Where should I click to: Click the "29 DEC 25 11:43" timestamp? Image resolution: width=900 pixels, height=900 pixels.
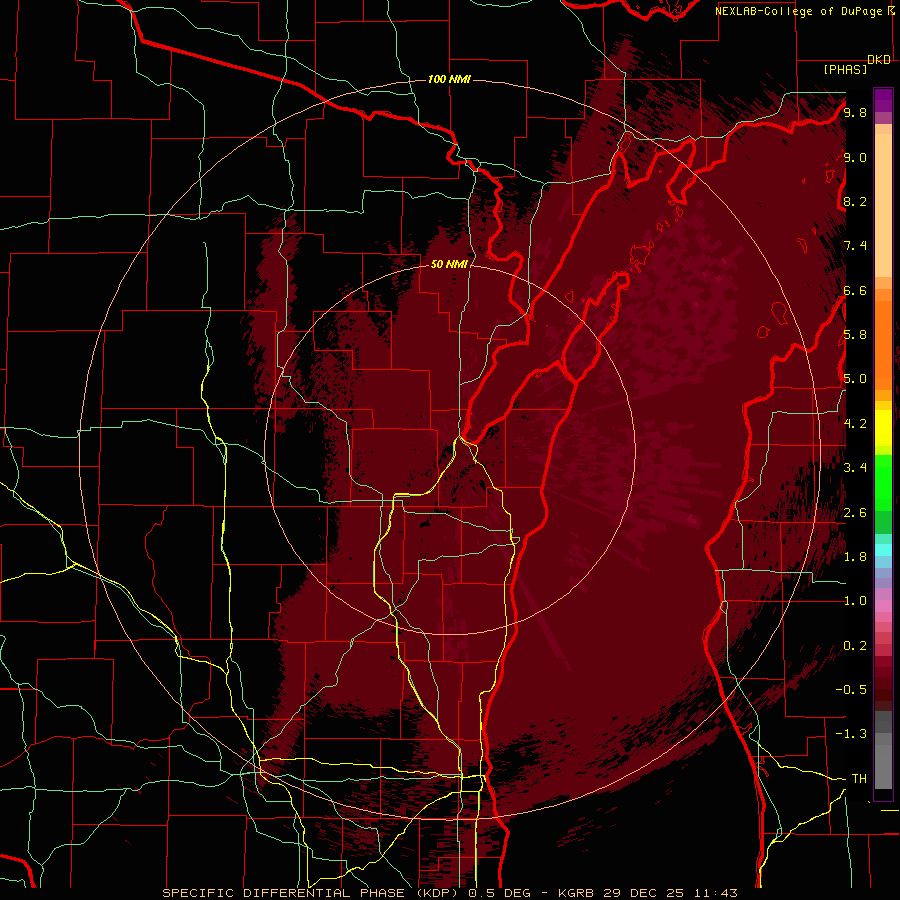point(670,893)
